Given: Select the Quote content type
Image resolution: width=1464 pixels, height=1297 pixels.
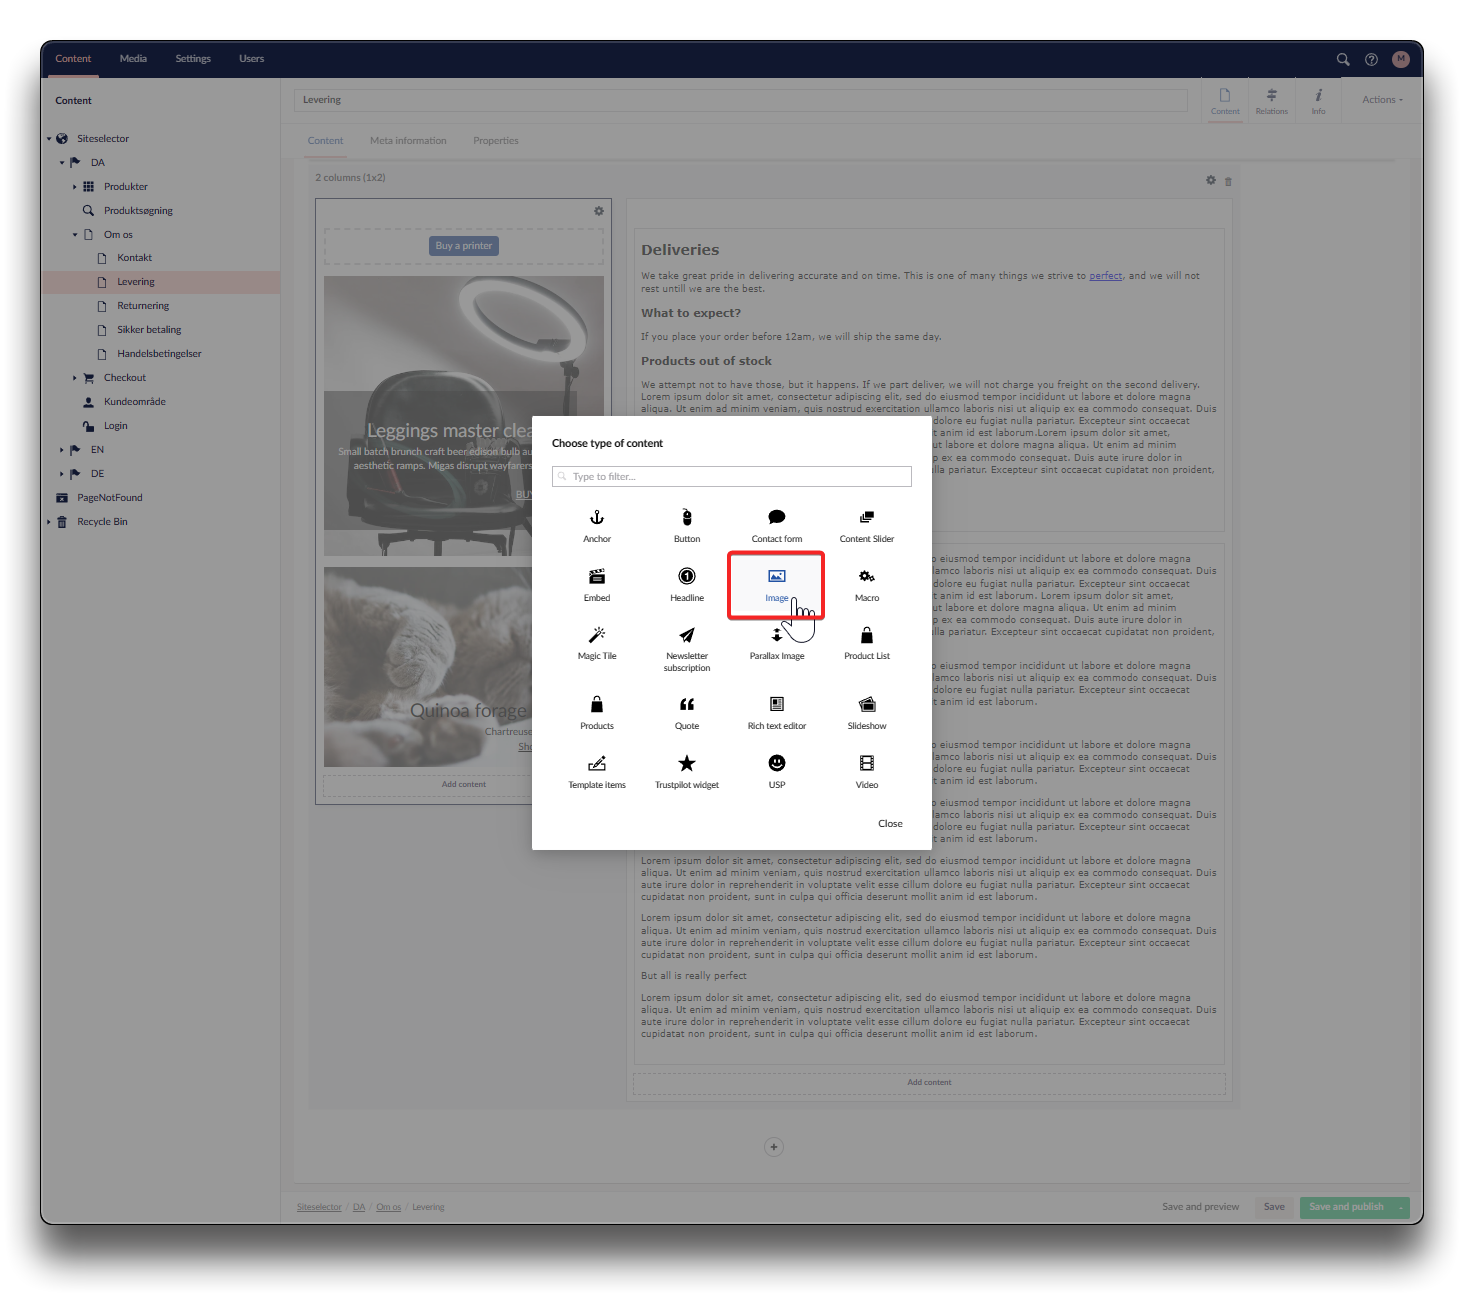Looking at the screenshot, I should tap(687, 712).
